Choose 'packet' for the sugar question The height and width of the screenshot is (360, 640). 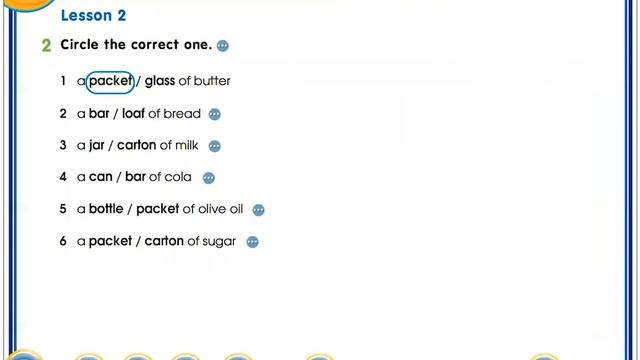(110, 241)
